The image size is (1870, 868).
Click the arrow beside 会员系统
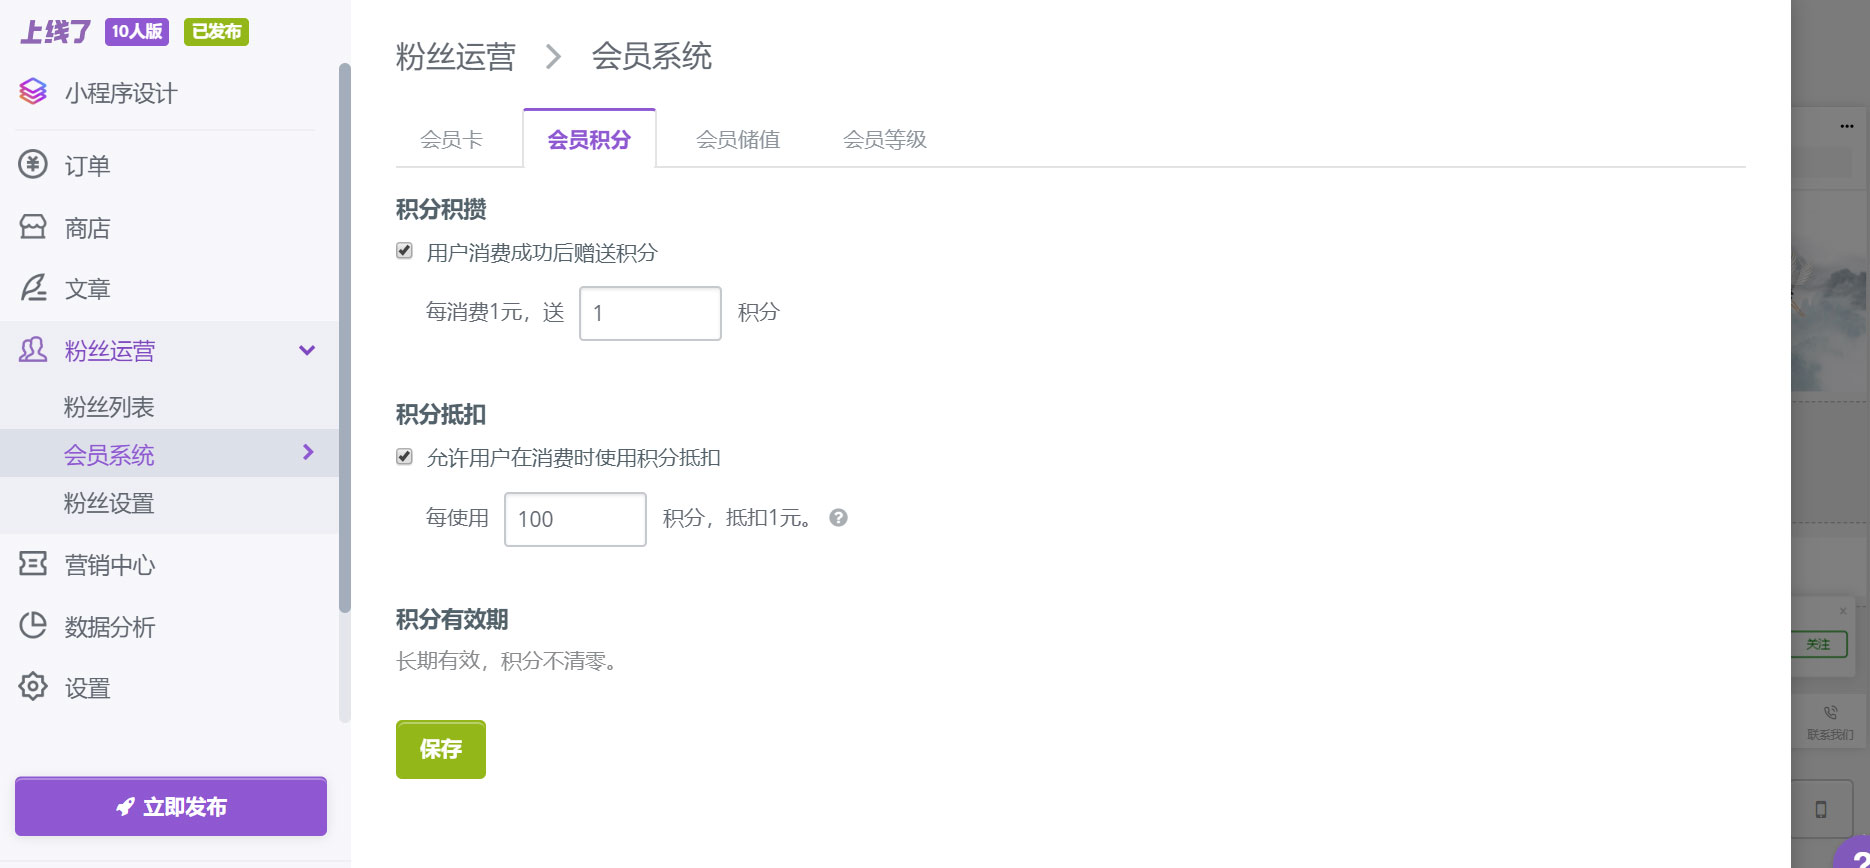(308, 452)
